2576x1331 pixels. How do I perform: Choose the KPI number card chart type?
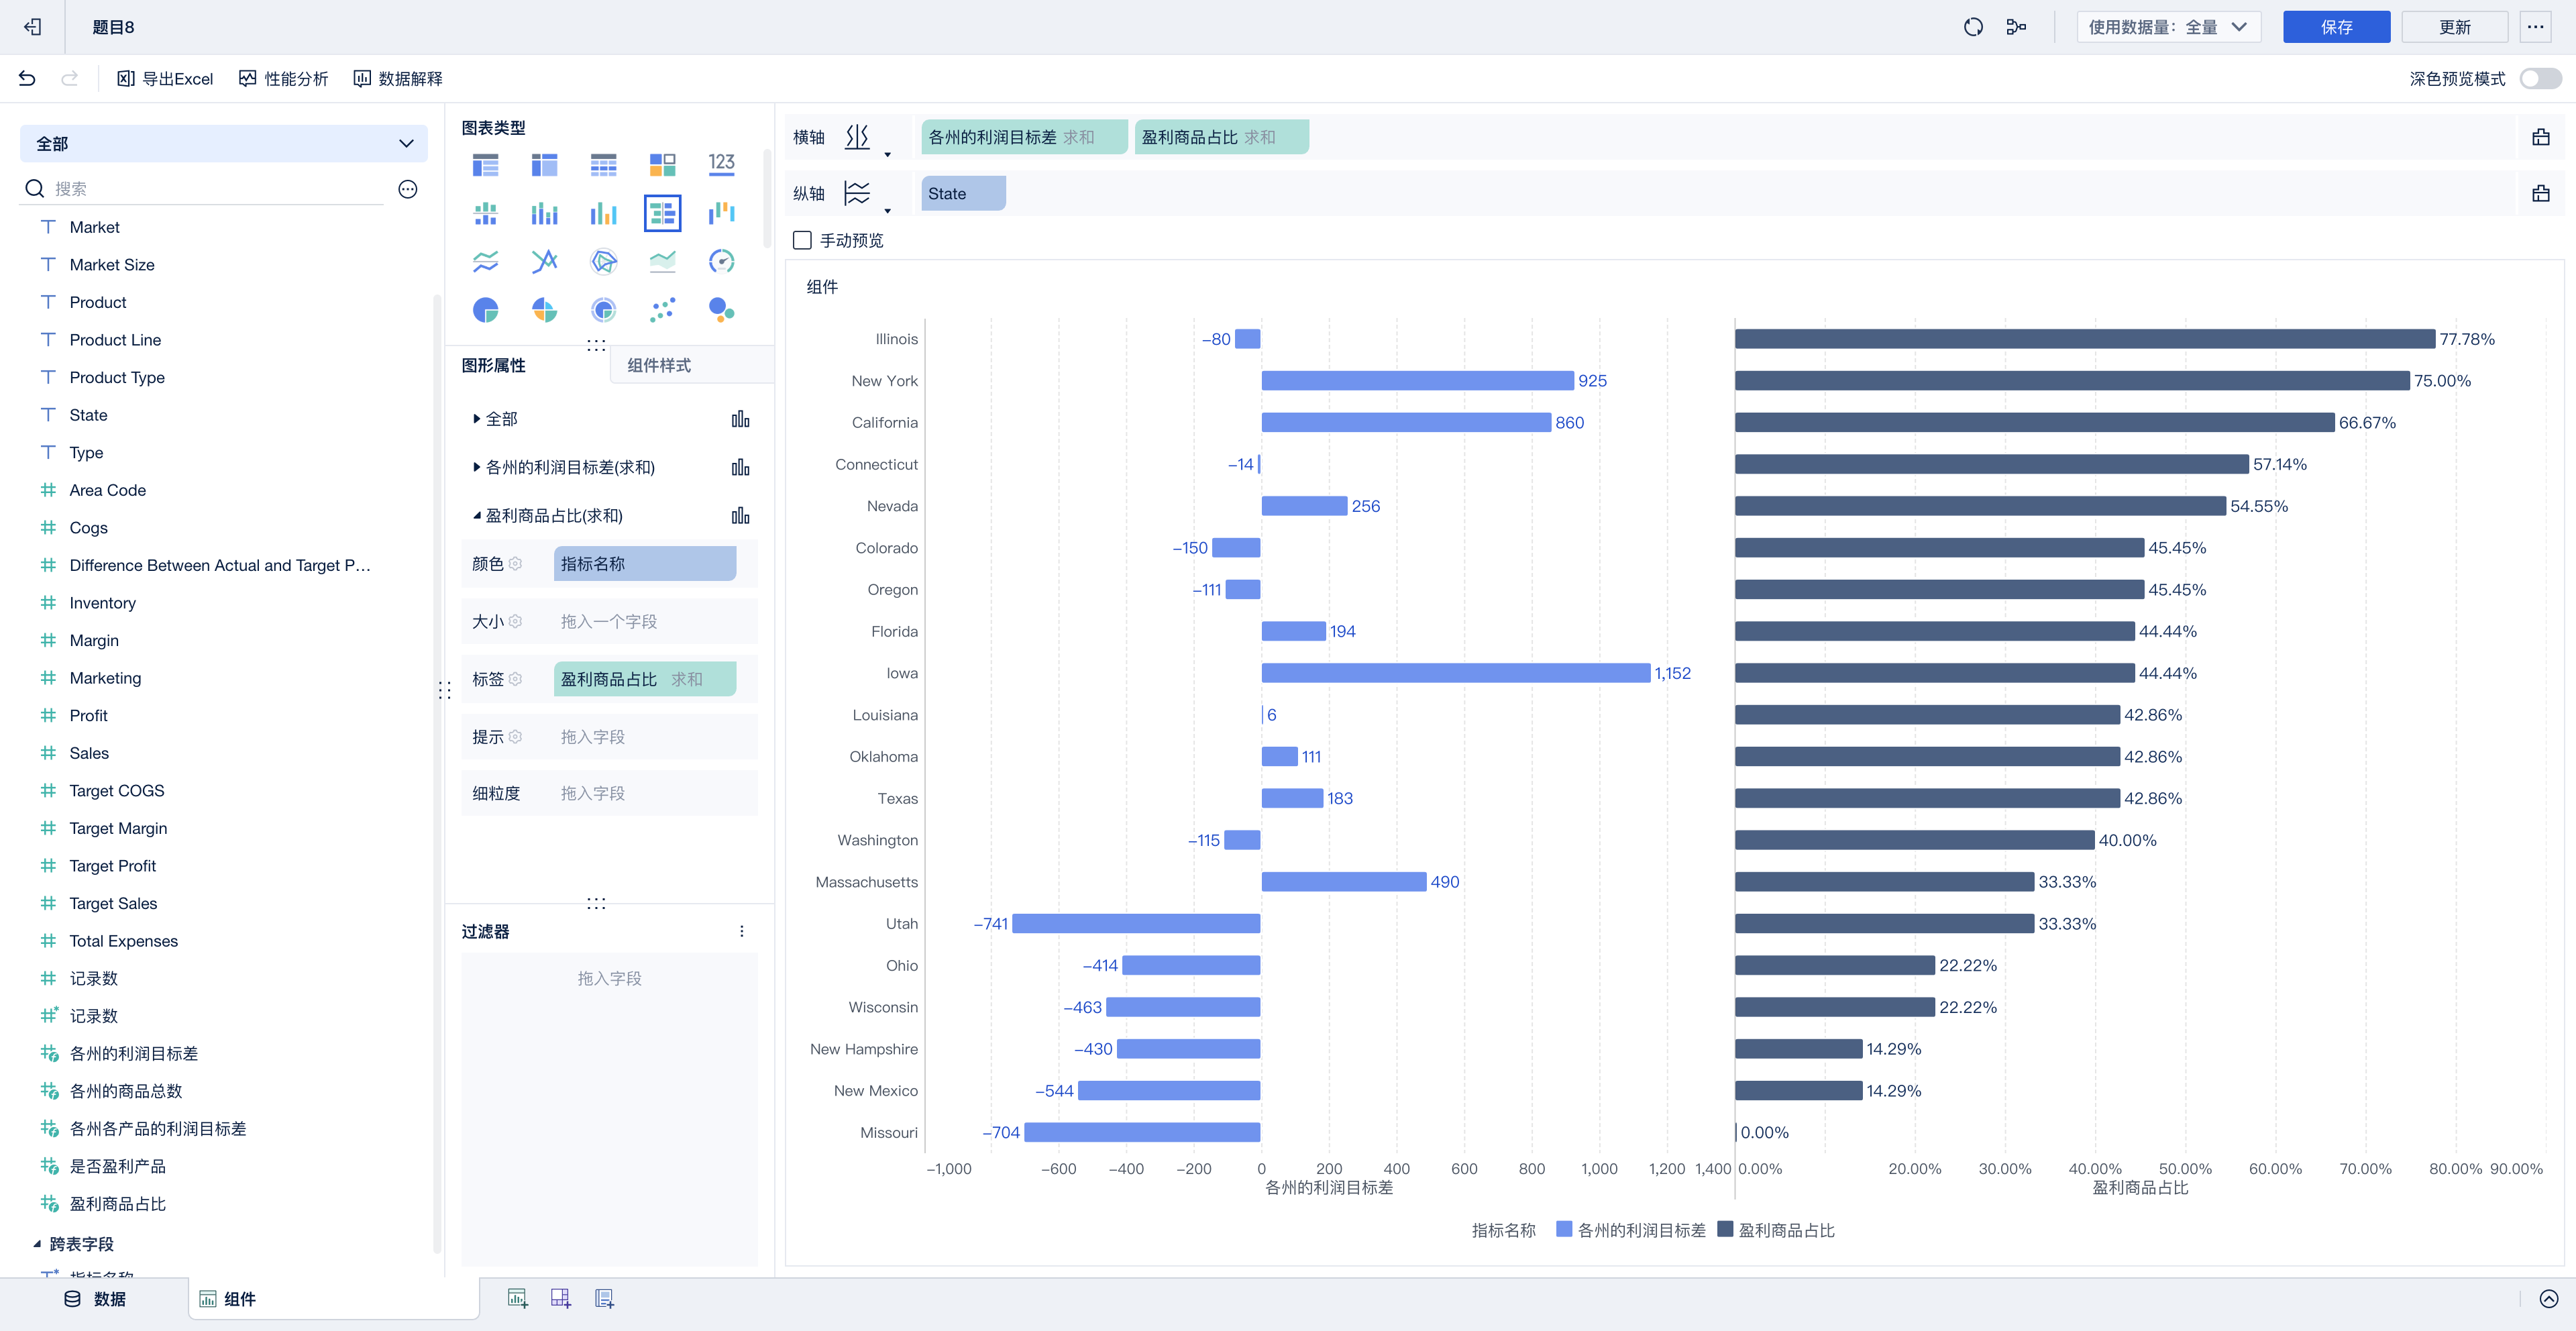click(721, 164)
